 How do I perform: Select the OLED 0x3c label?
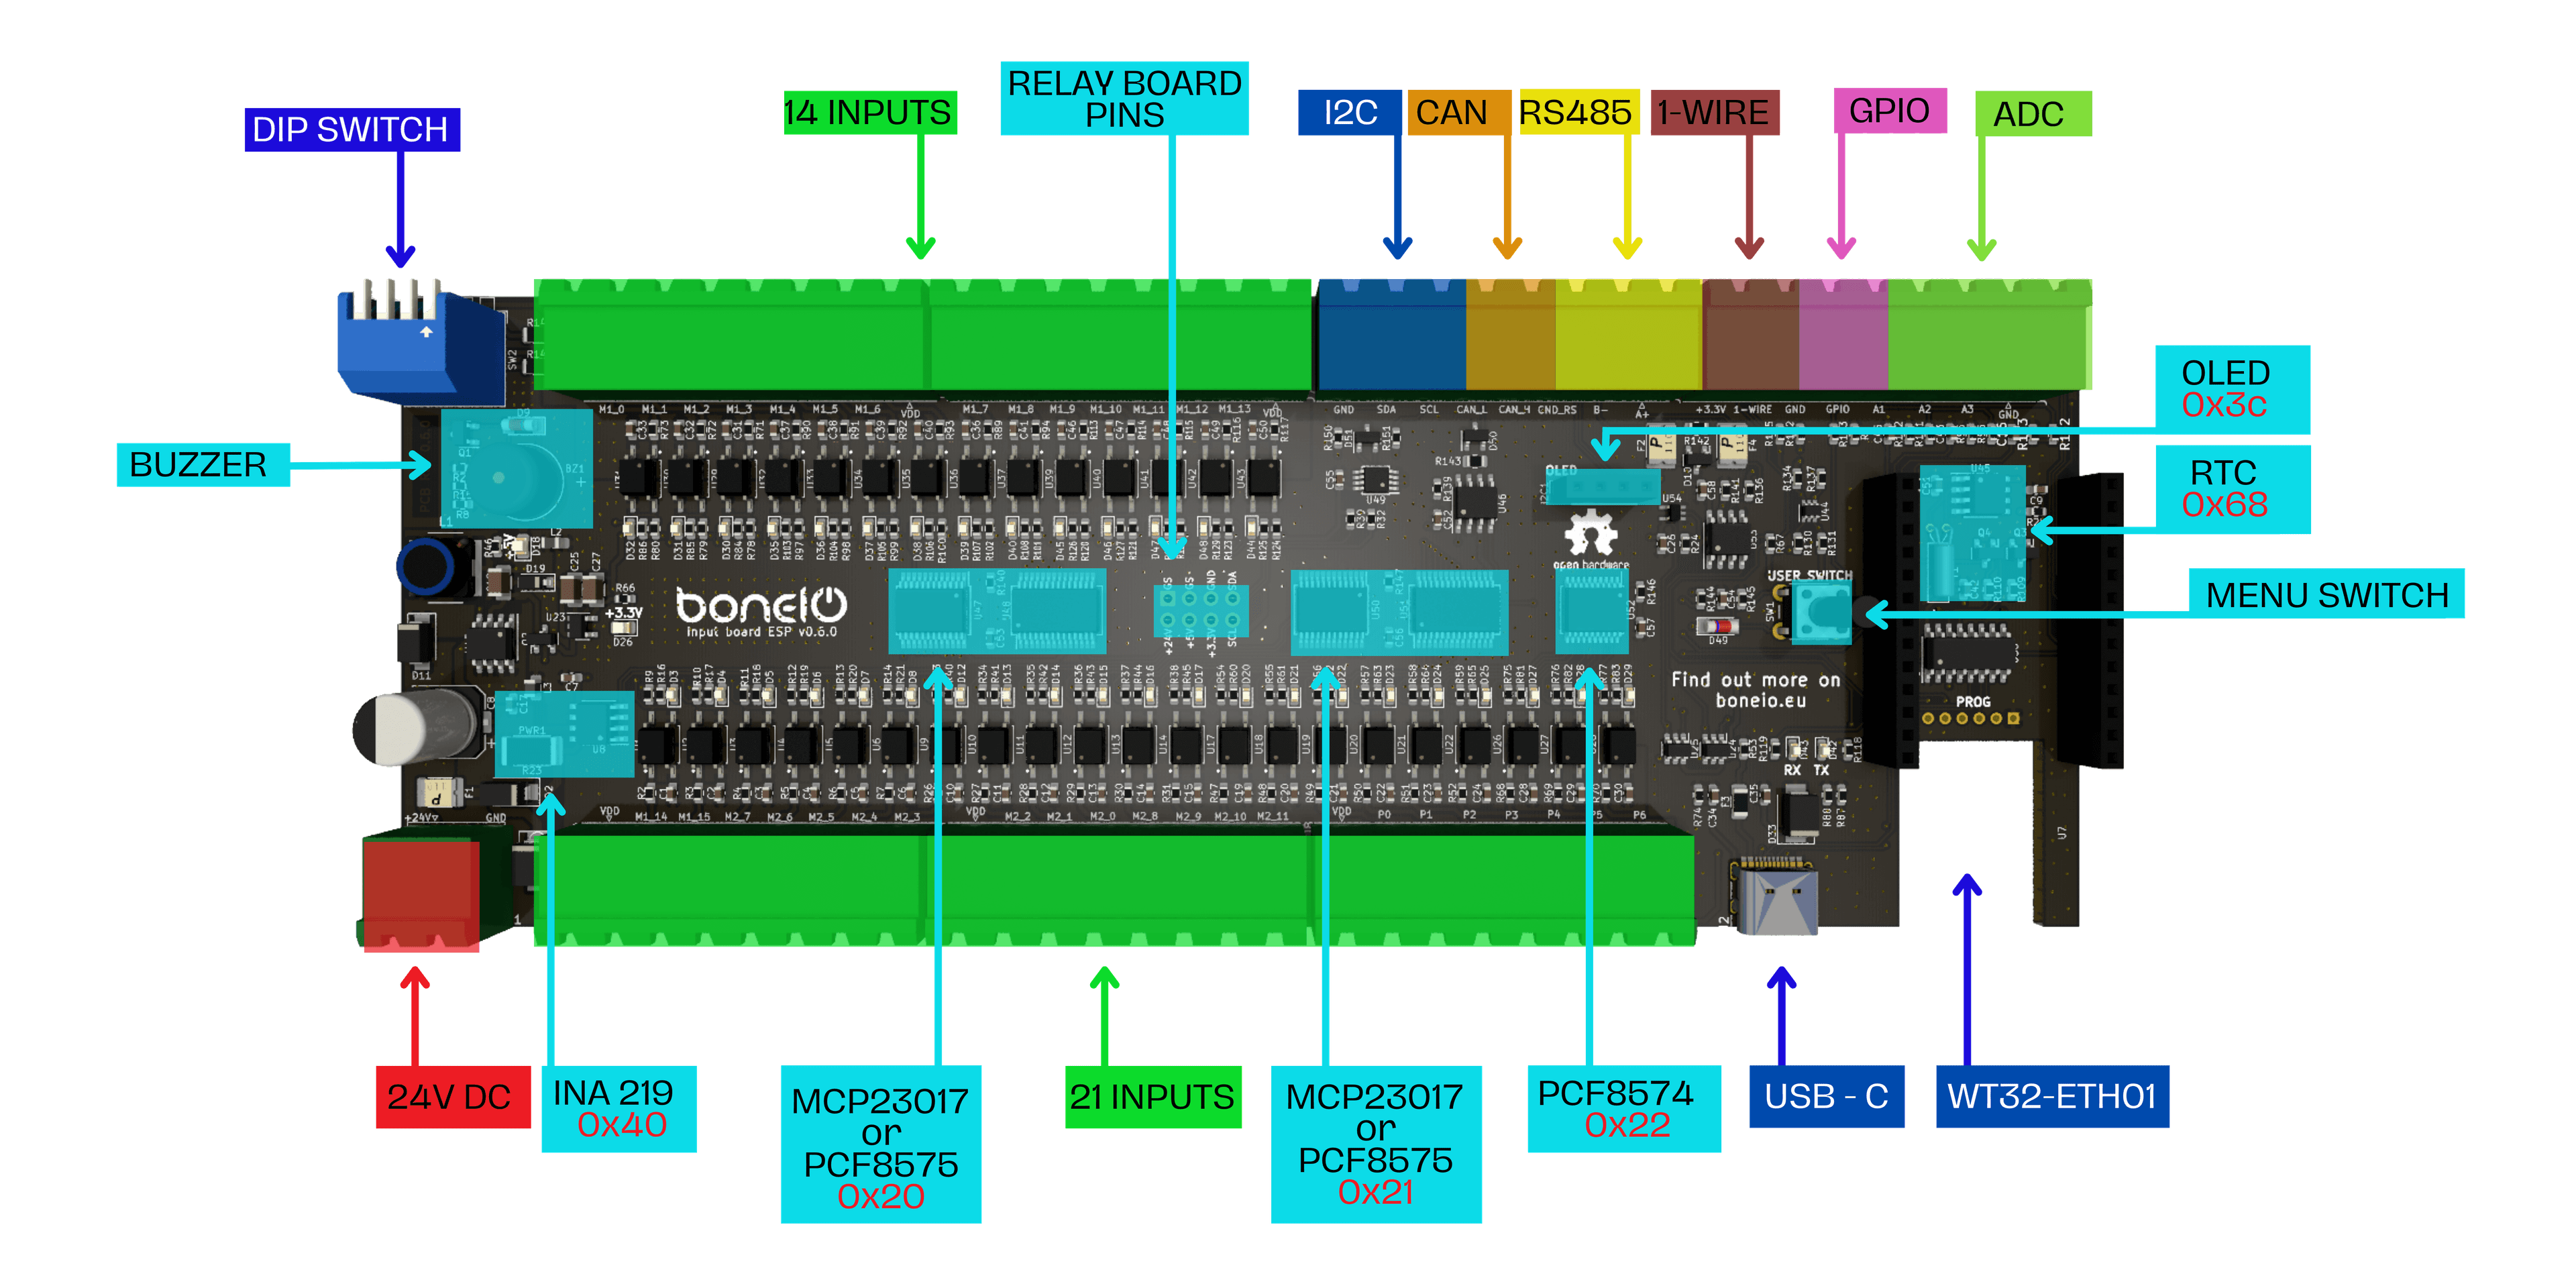pos(2232,389)
